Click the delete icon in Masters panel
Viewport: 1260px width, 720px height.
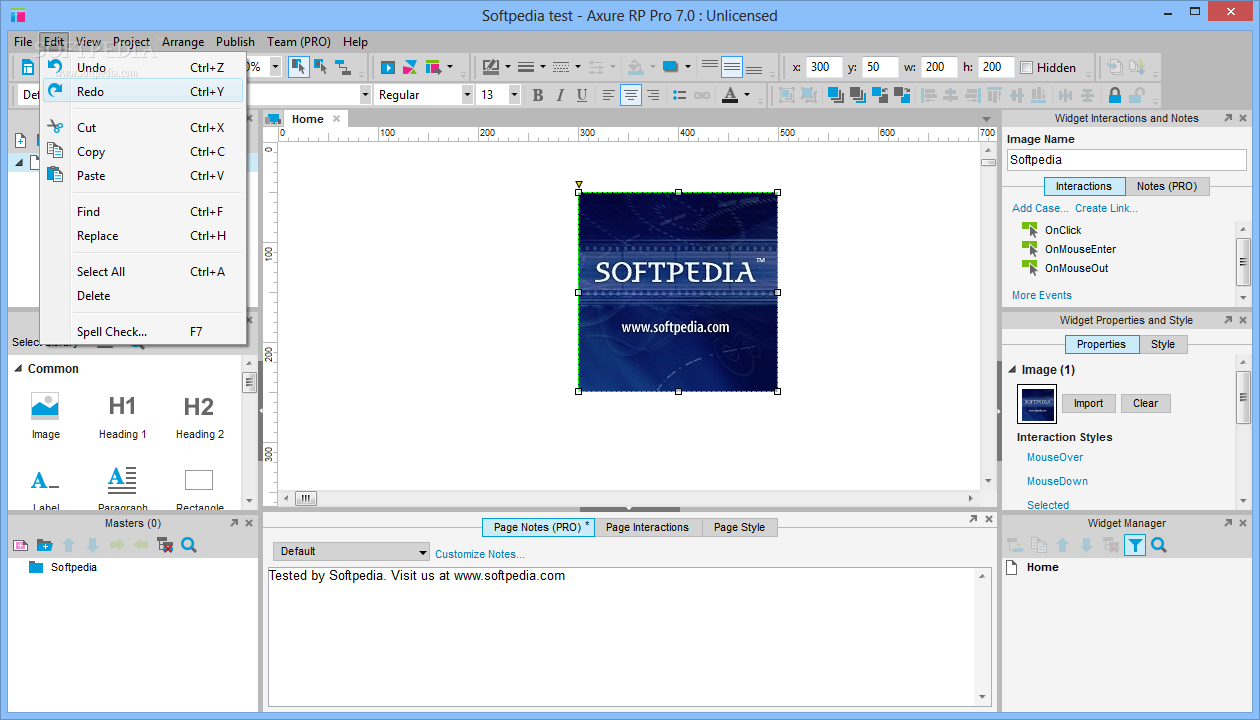click(165, 545)
